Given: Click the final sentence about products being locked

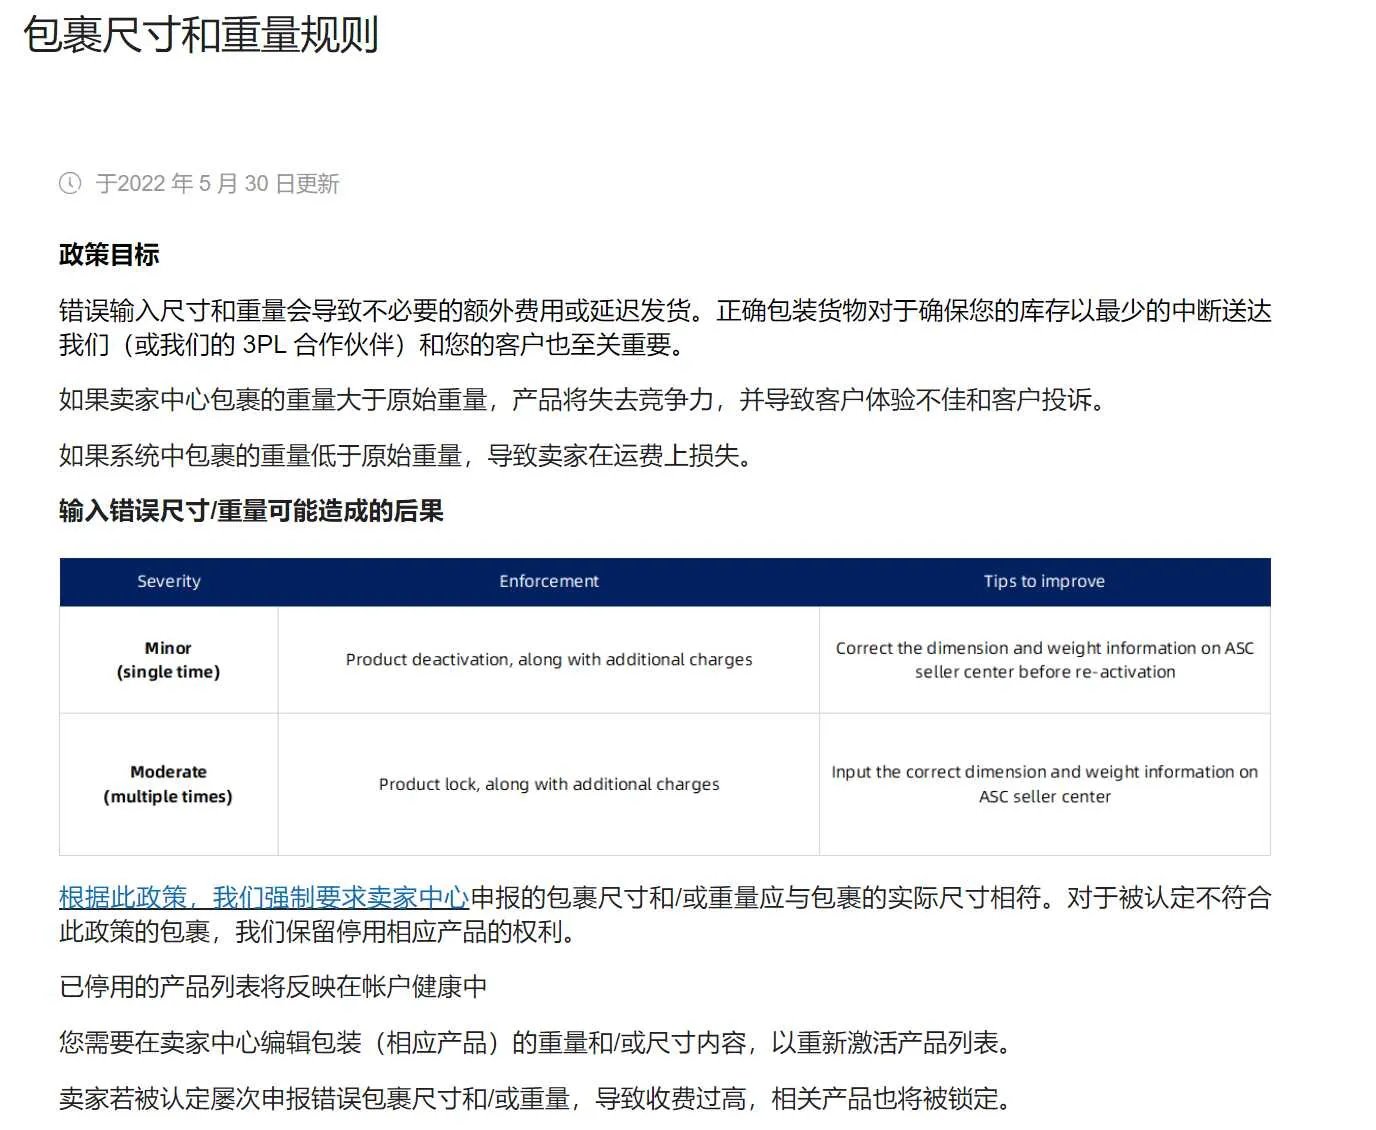Looking at the screenshot, I should coord(535,1099).
